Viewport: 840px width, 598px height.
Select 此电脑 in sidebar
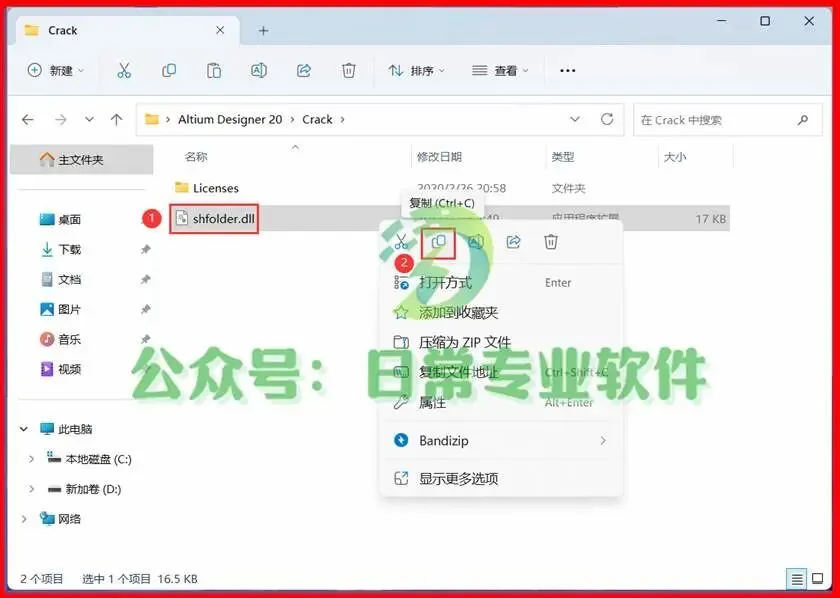[x=74, y=429]
